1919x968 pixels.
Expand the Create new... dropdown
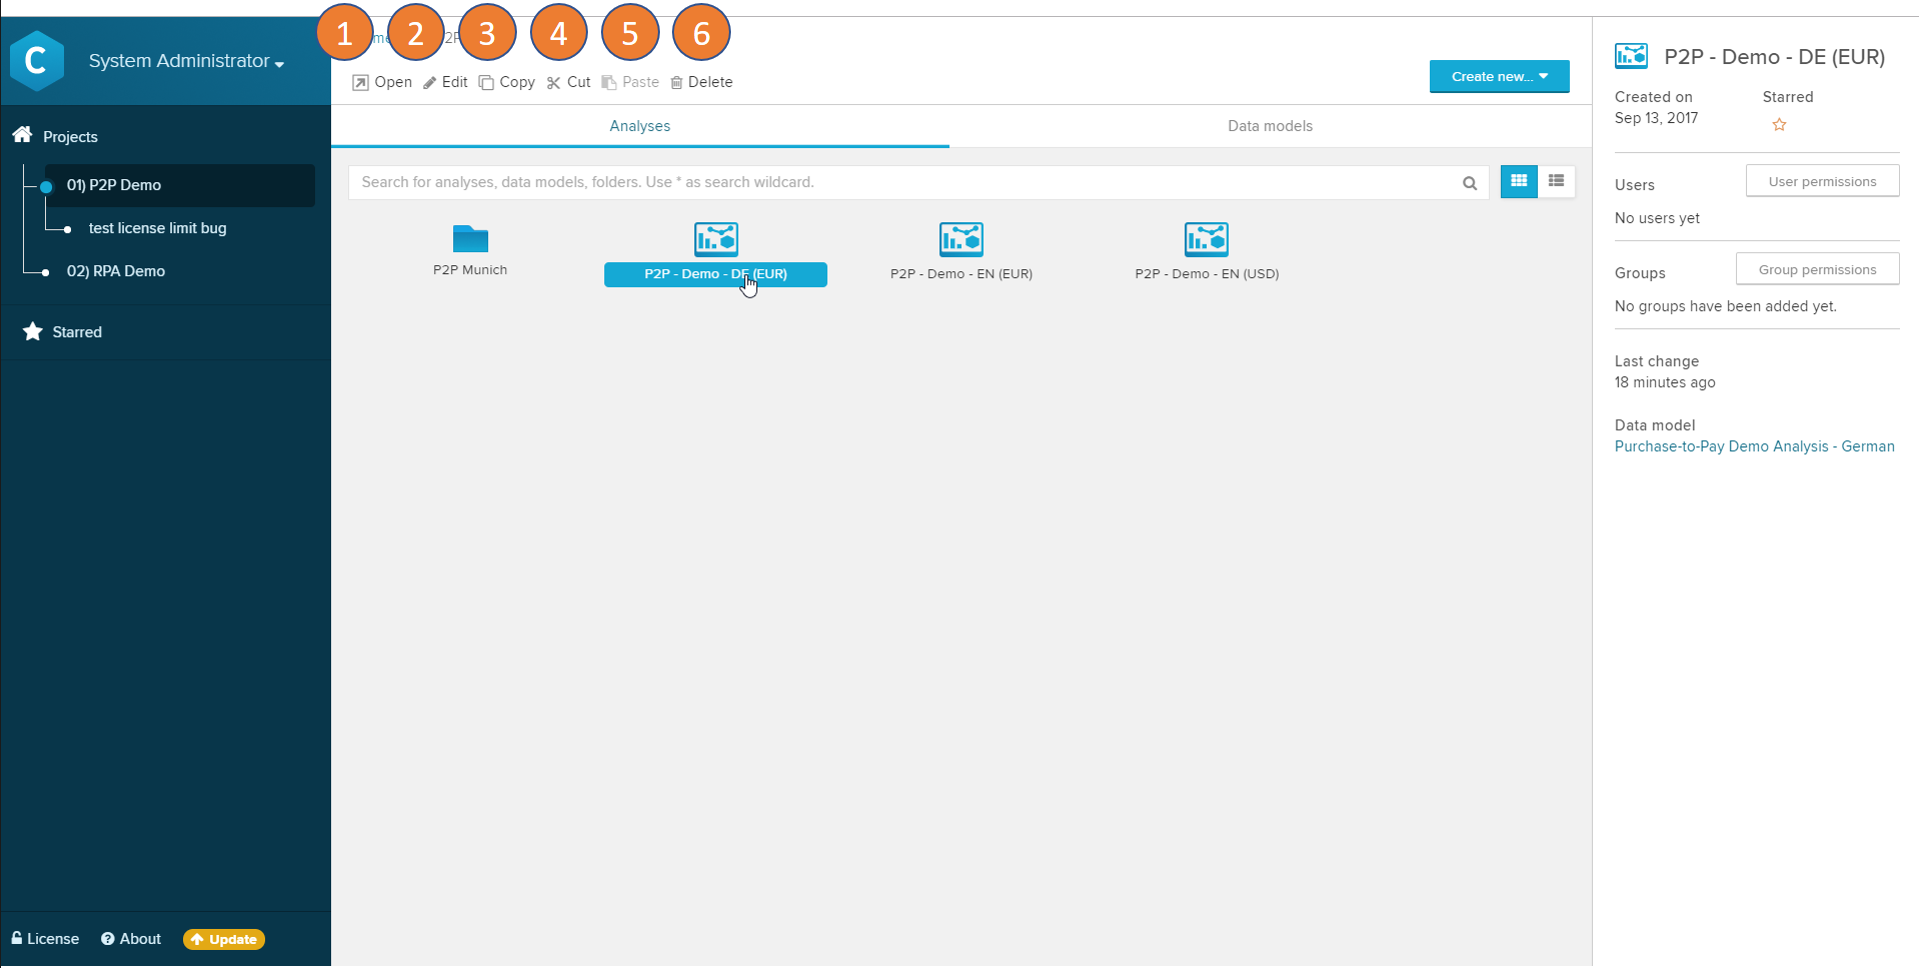1499,77
